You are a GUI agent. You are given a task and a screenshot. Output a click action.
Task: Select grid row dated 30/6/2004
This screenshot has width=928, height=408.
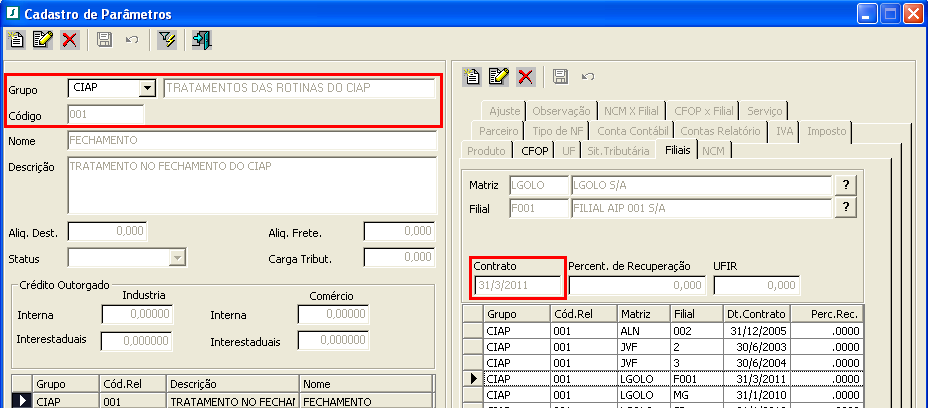click(x=663, y=362)
